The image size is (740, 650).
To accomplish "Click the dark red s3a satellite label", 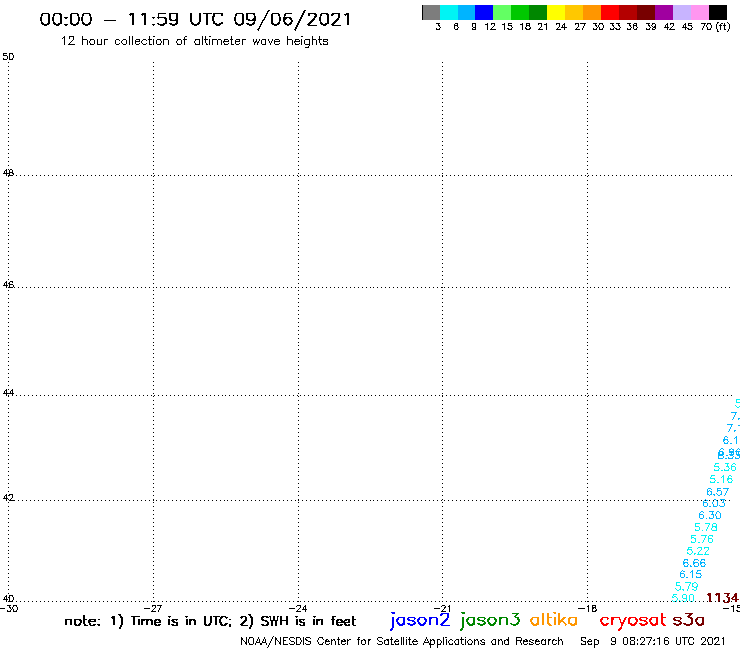I will pos(689,620).
